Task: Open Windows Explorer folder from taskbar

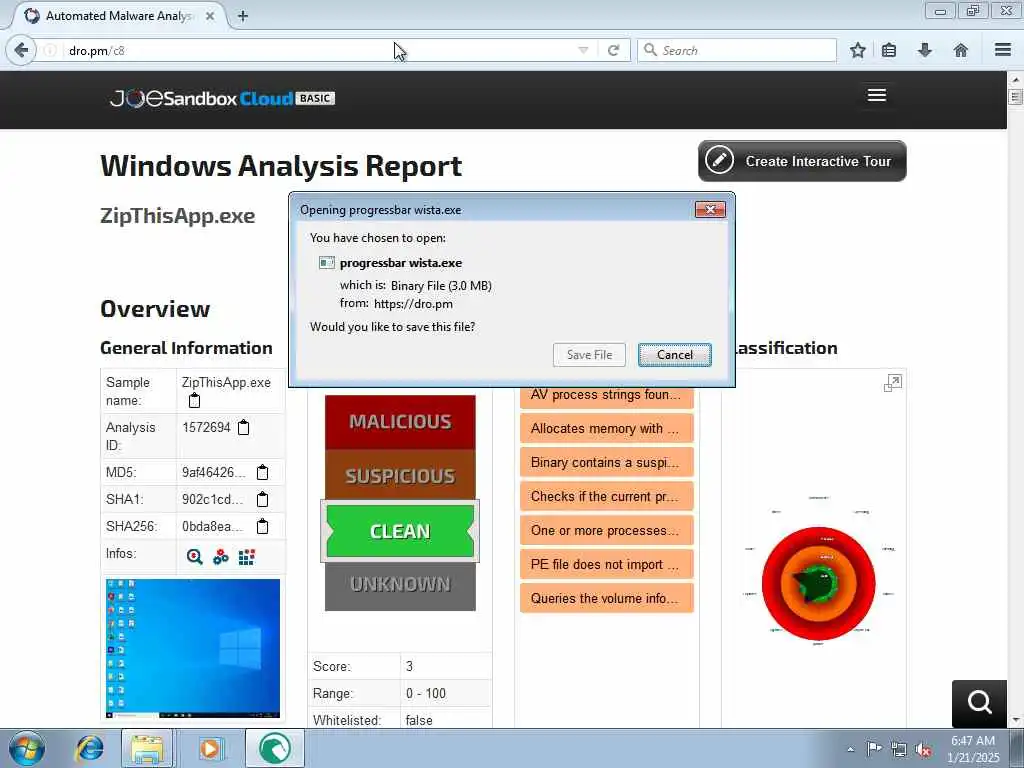Action: point(147,748)
